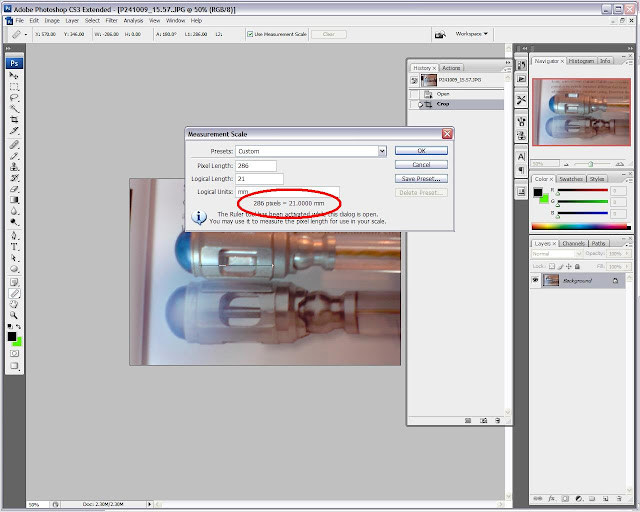Select the Pen tool

(x=14, y=236)
